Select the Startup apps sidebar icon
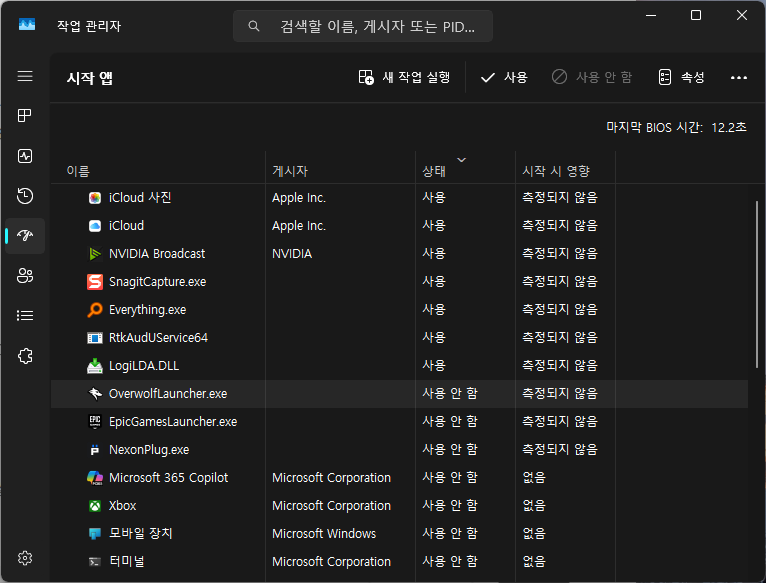The height and width of the screenshot is (583, 766). click(x=25, y=236)
